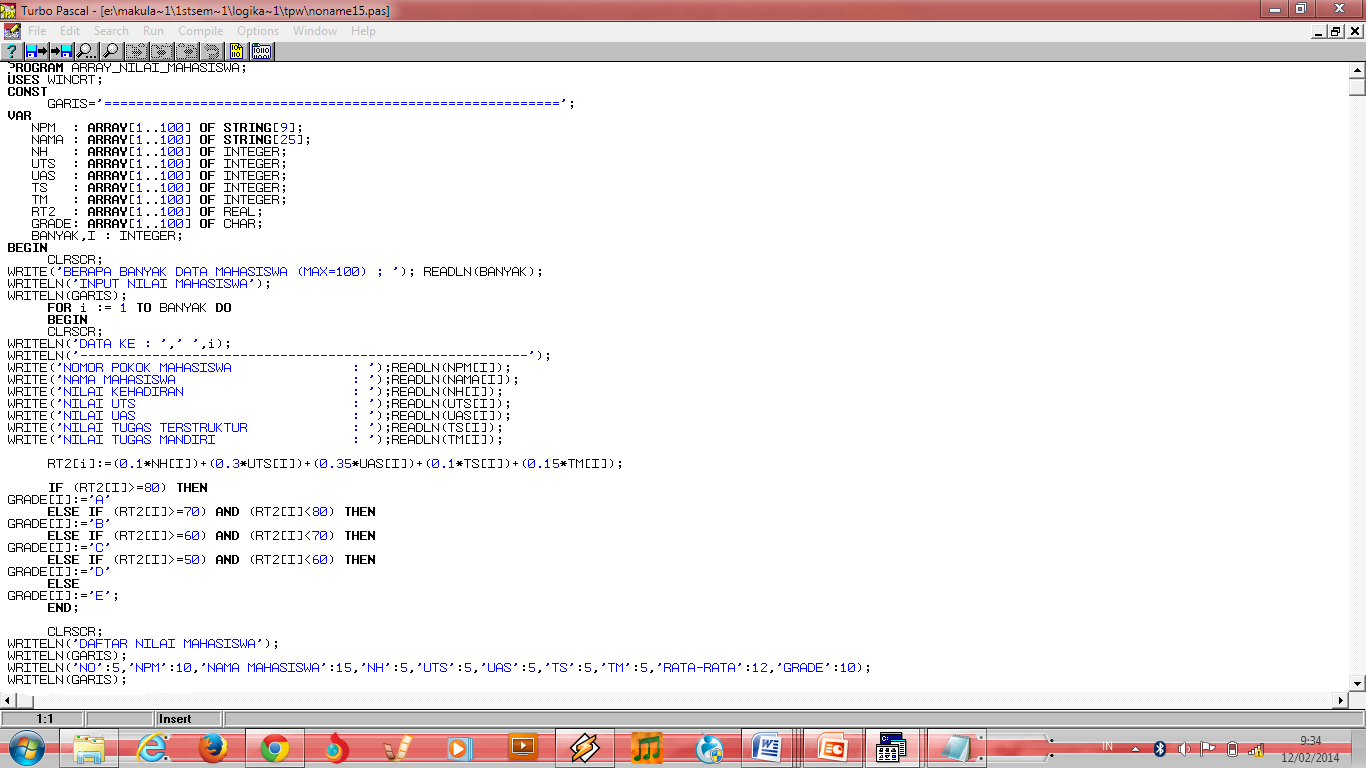Expand the Search menu
The width and height of the screenshot is (1366, 768).
(110, 30)
